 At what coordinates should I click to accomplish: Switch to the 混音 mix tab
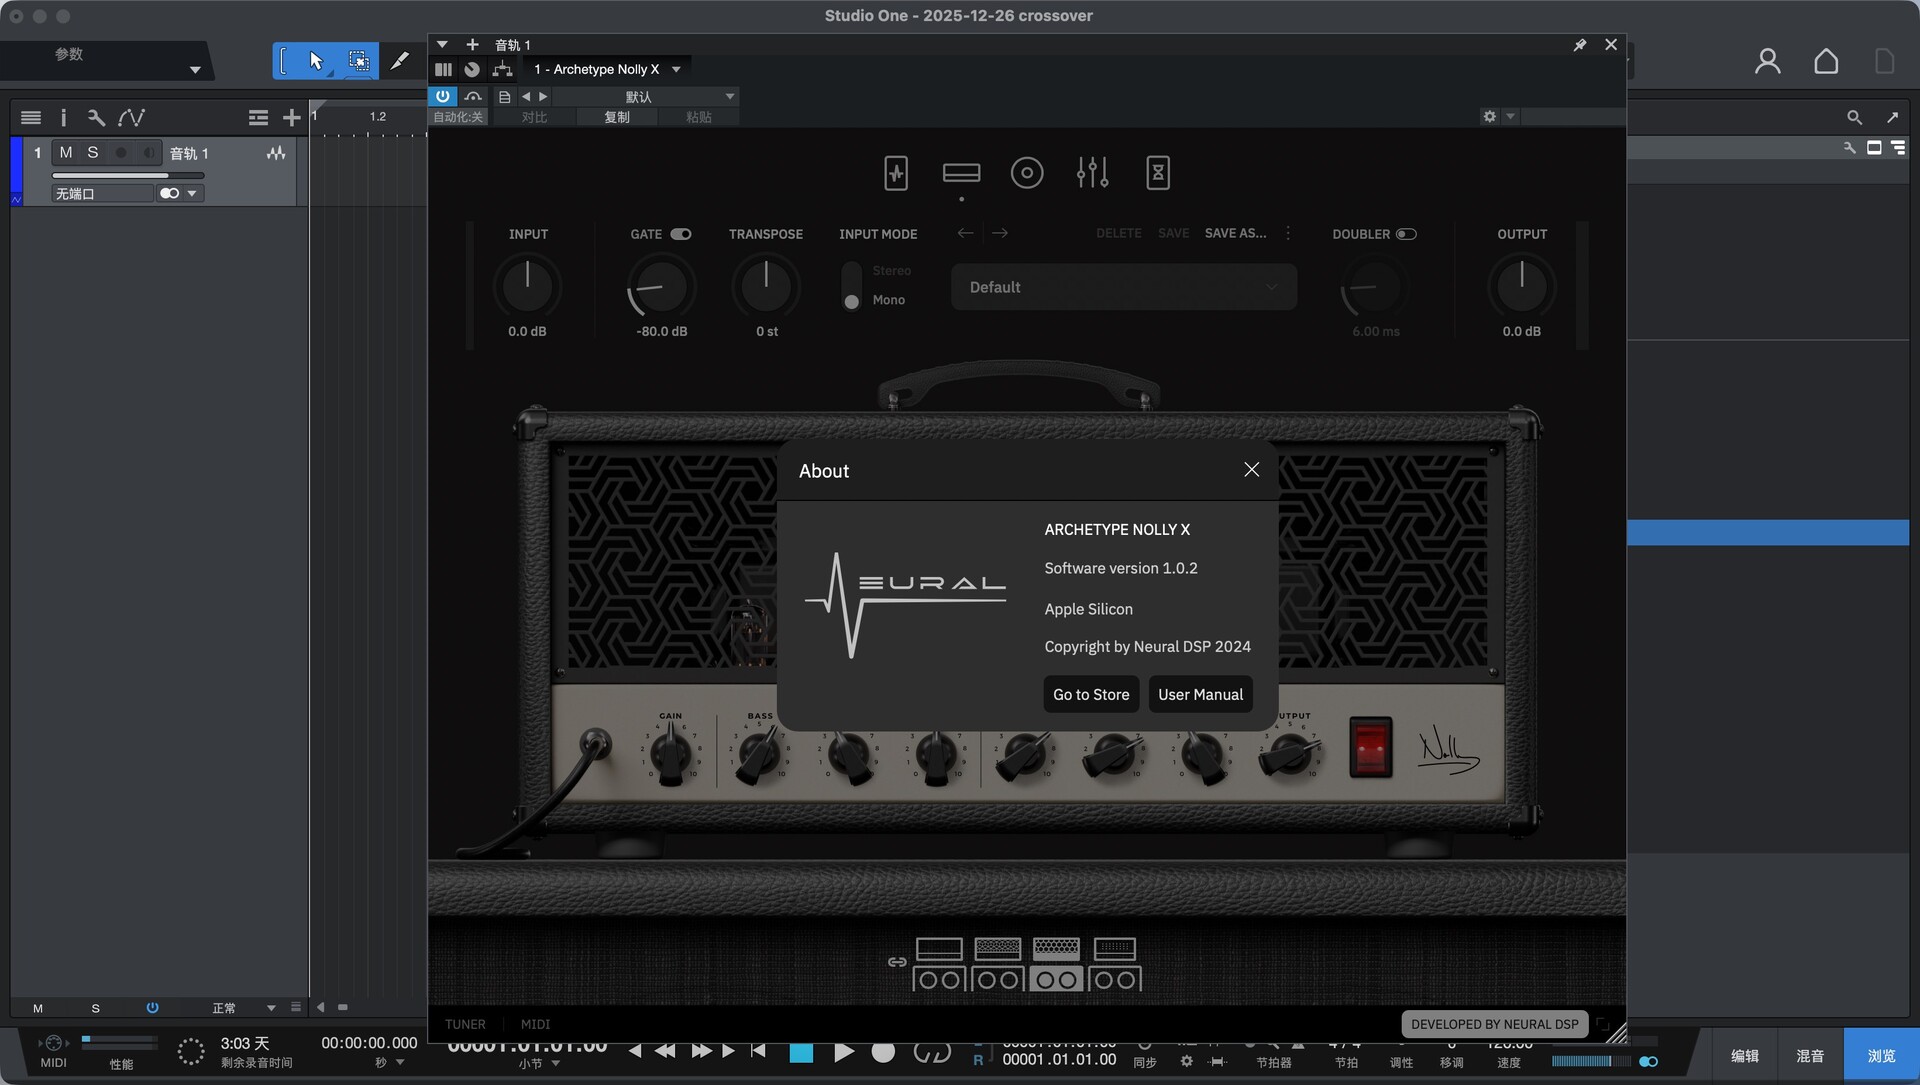click(x=1809, y=1056)
